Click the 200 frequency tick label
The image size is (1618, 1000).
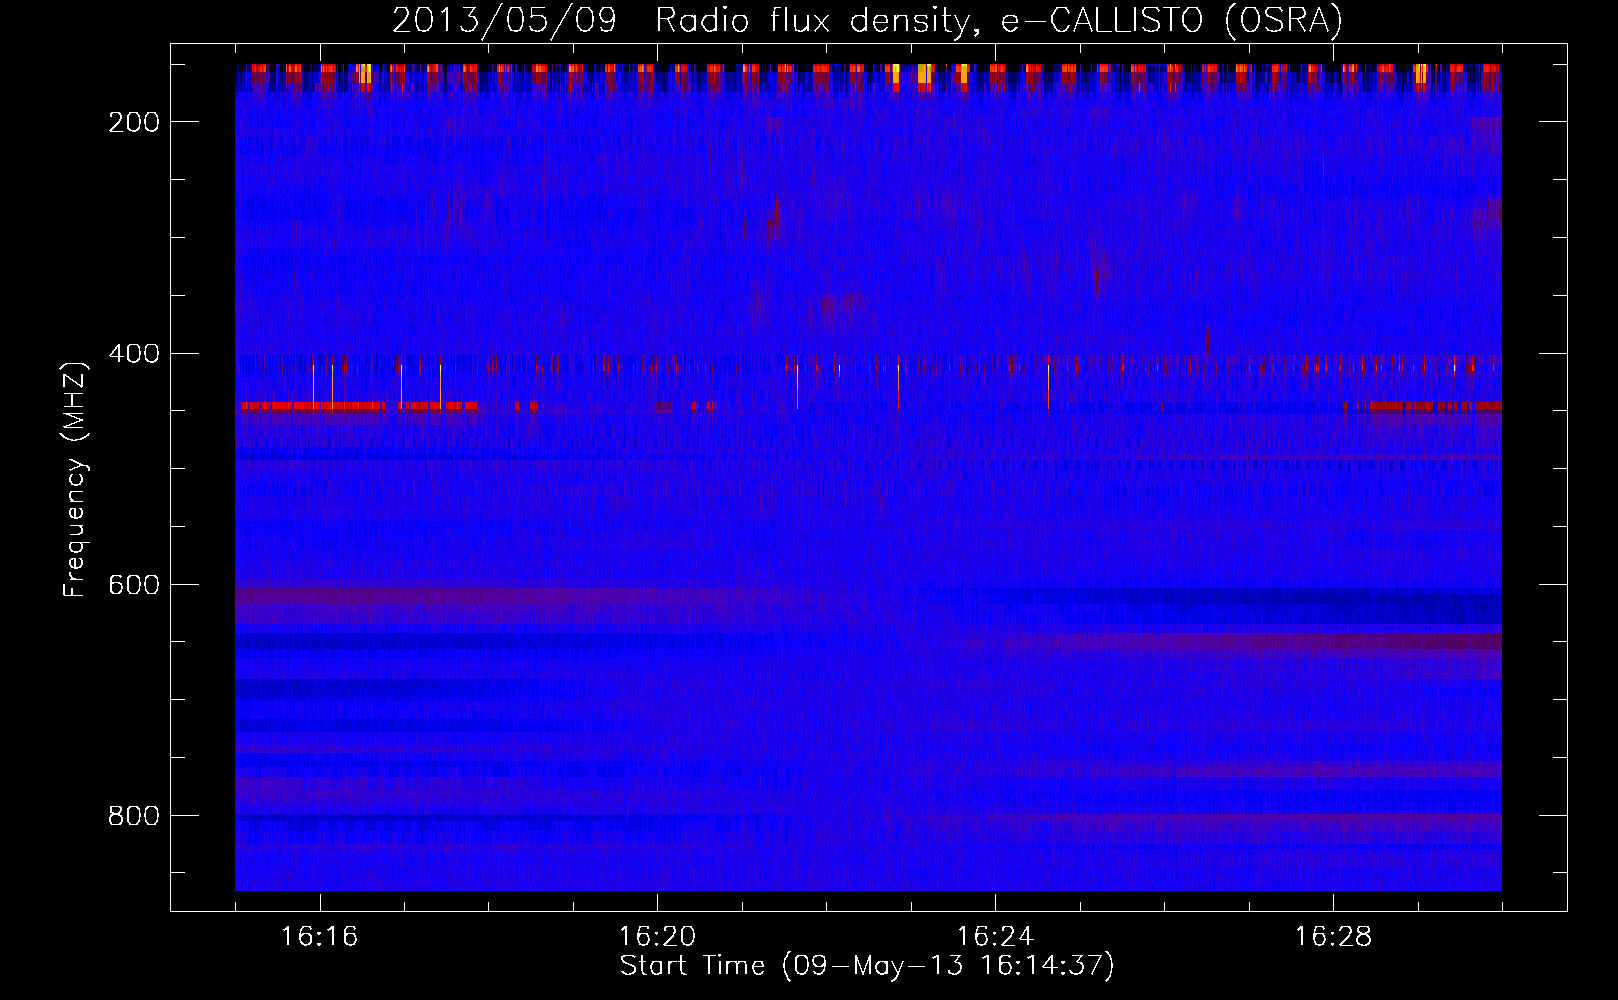[134, 122]
